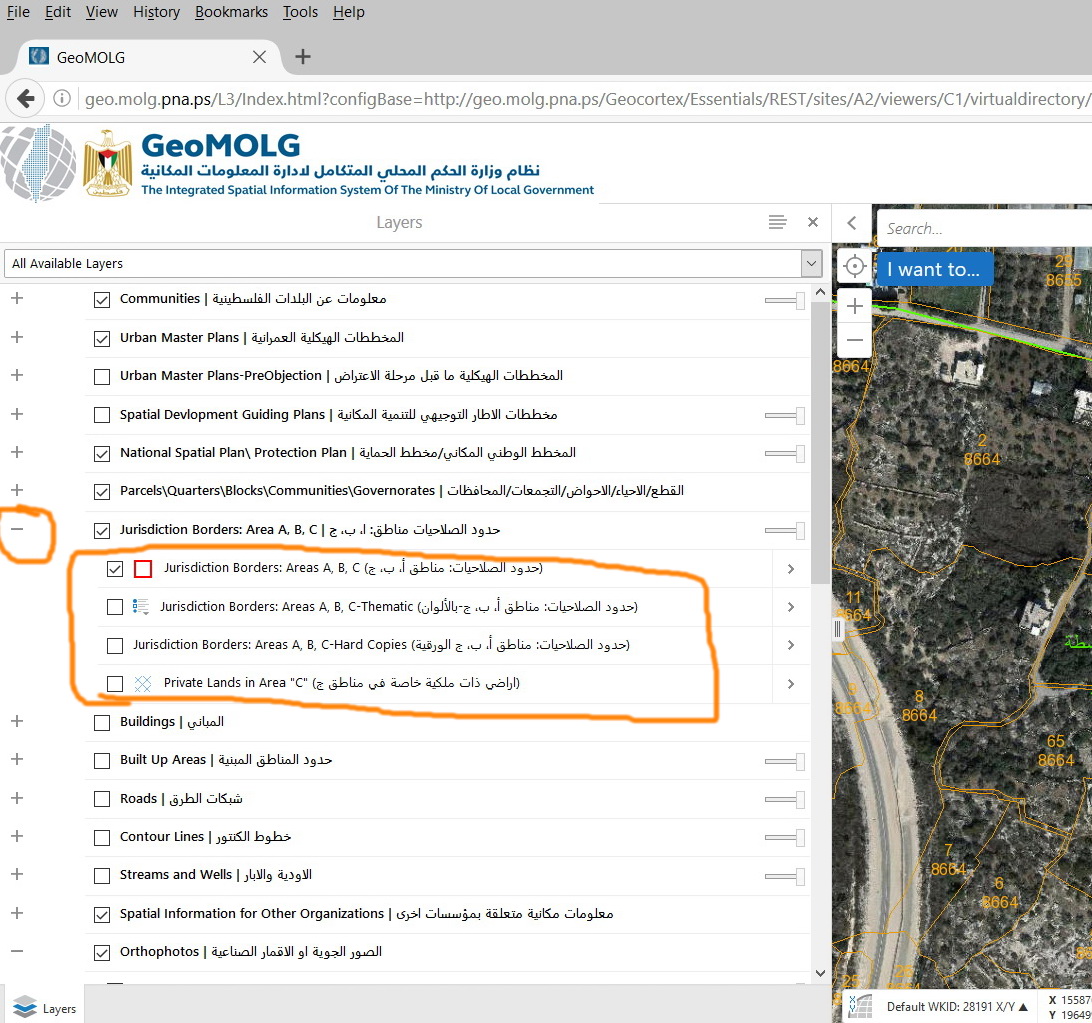
Task: Open site information icon in address bar
Action: pos(62,99)
